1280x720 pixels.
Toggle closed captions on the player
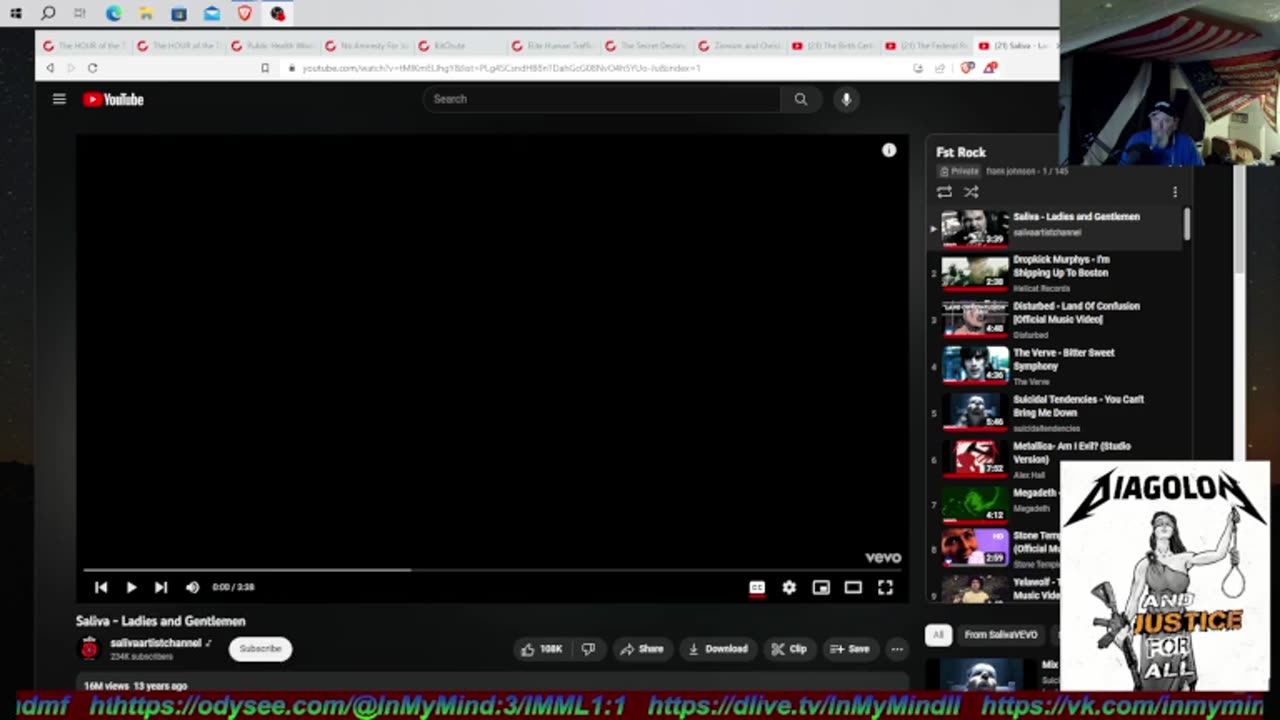click(x=757, y=587)
